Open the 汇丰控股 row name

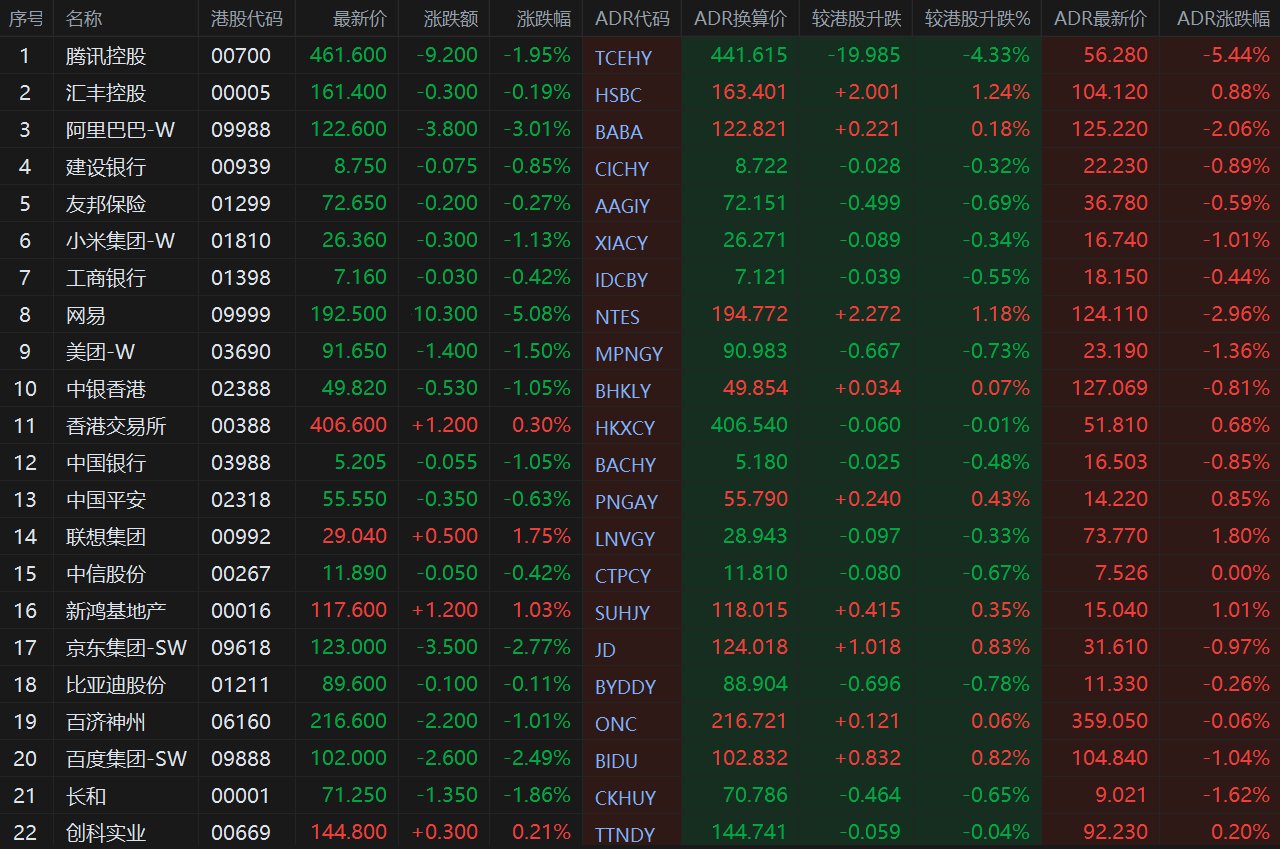(106, 93)
